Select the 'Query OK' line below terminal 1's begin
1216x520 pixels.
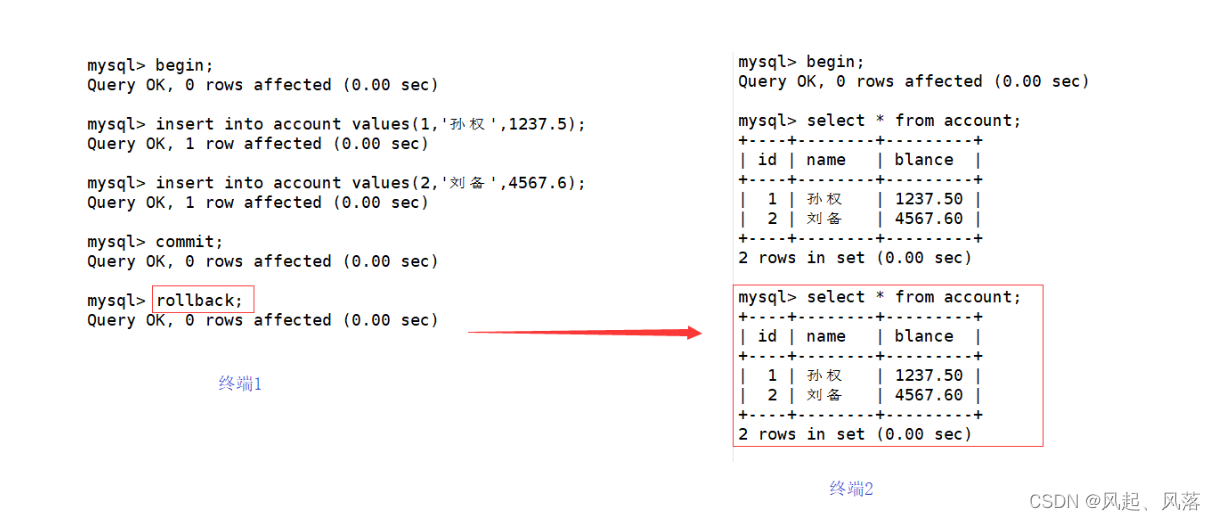[262, 86]
